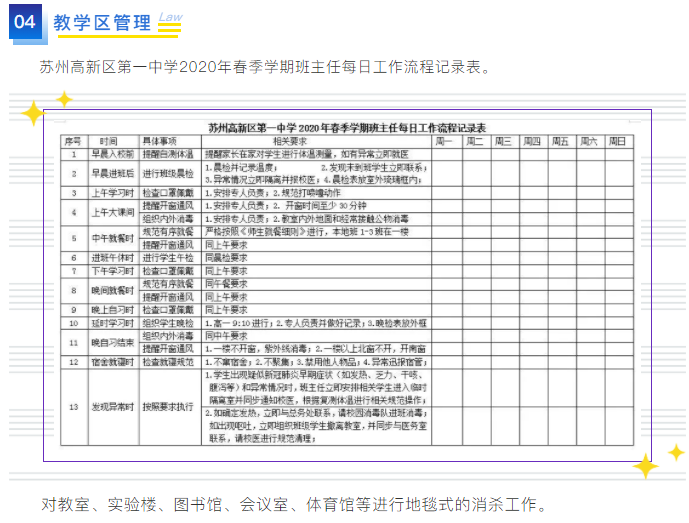The height and width of the screenshot is (523, 689).
Task: Open the embedded work-flow record table image
Action: [347, 285]
